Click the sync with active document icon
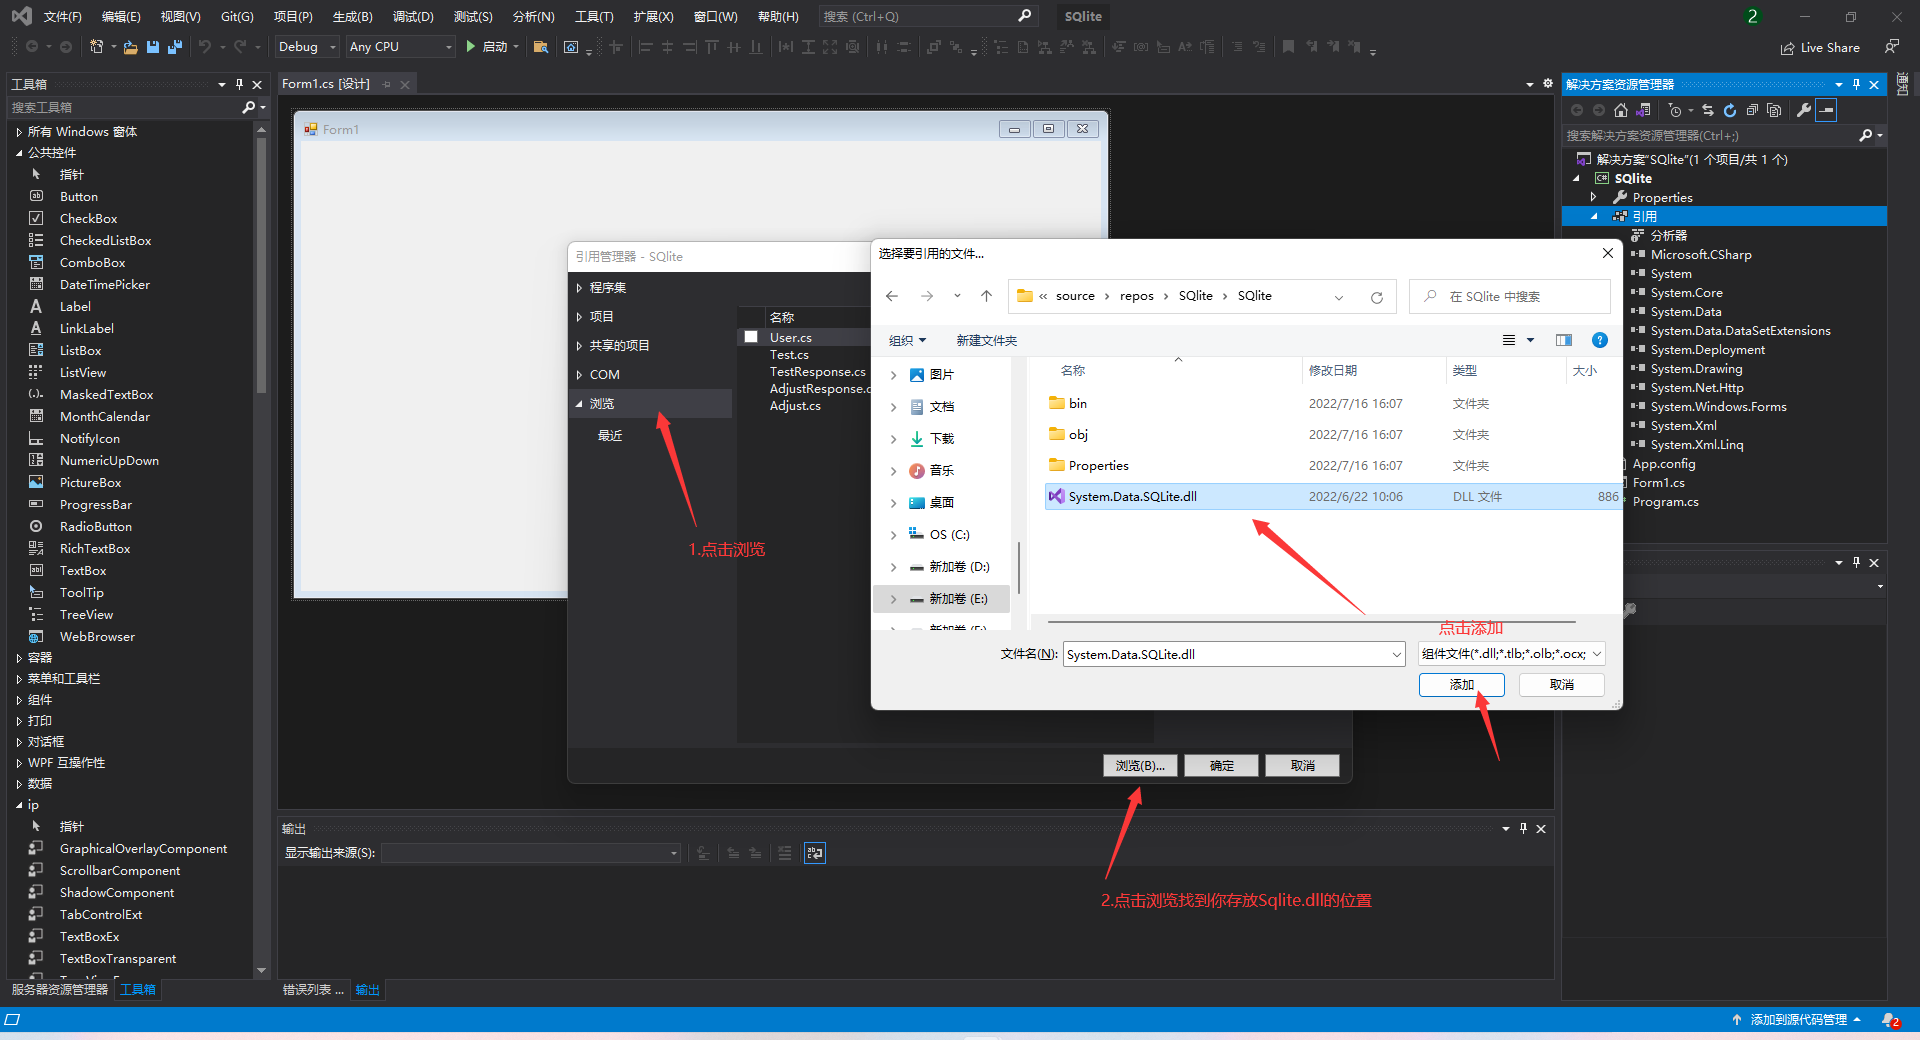This screenshot has width=1920, height=1040. pos(1707,110)
